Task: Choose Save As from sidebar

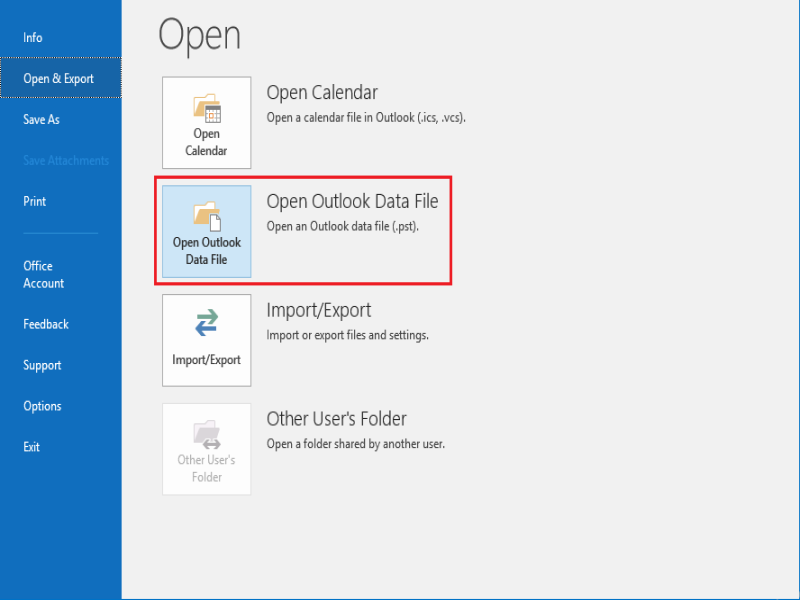Action: tap(41, 119)
